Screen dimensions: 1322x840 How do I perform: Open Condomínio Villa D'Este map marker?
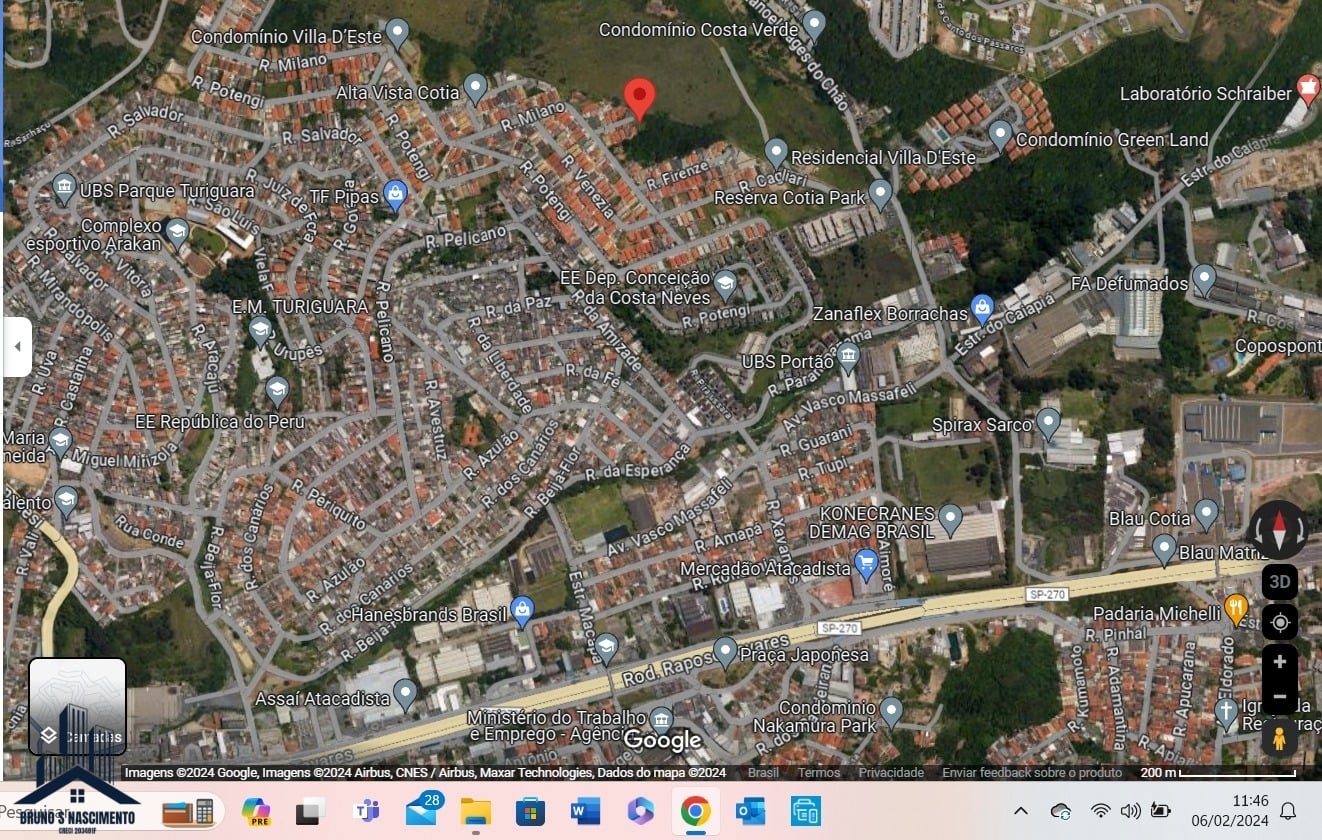(x=398, y=33)
